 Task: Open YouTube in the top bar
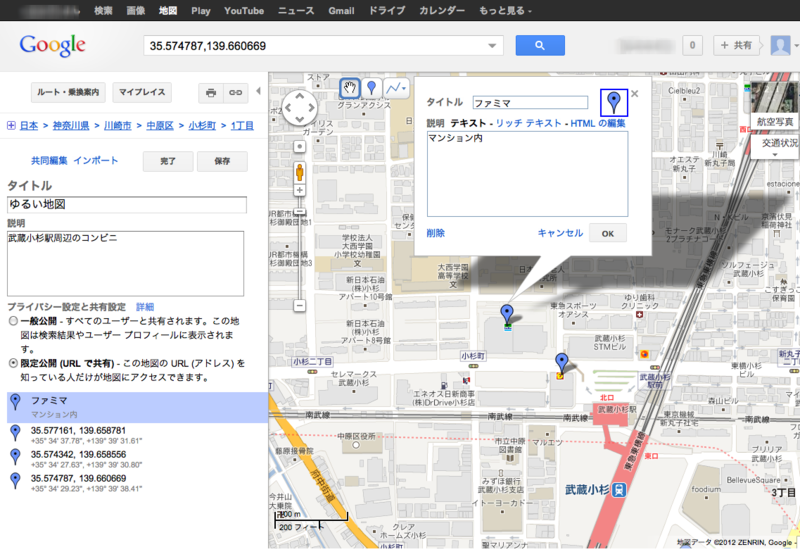click(x=244, y=11)
